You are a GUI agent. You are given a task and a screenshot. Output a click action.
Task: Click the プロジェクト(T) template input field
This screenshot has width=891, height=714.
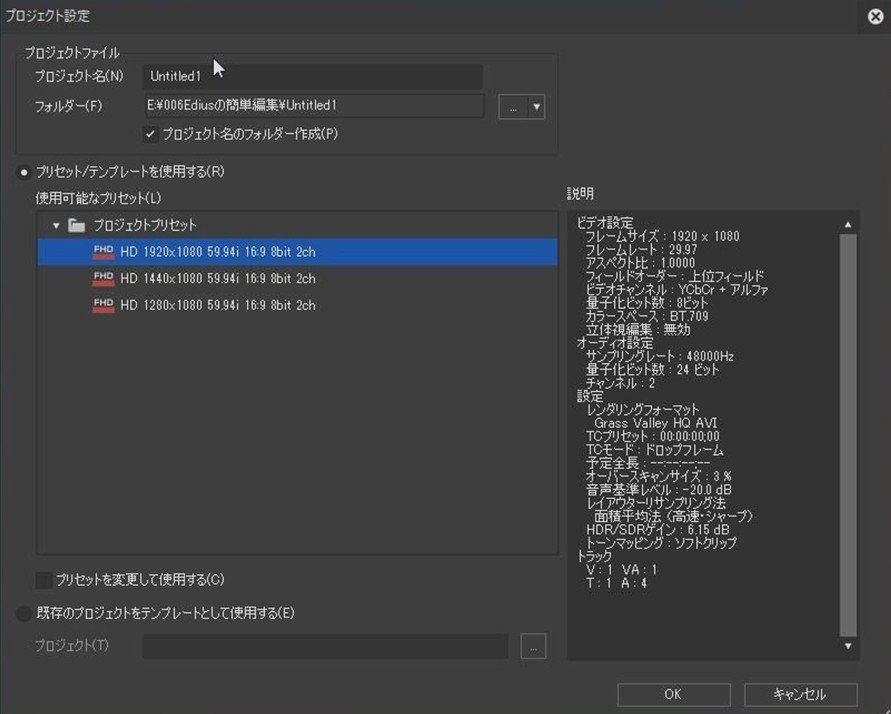325,646
